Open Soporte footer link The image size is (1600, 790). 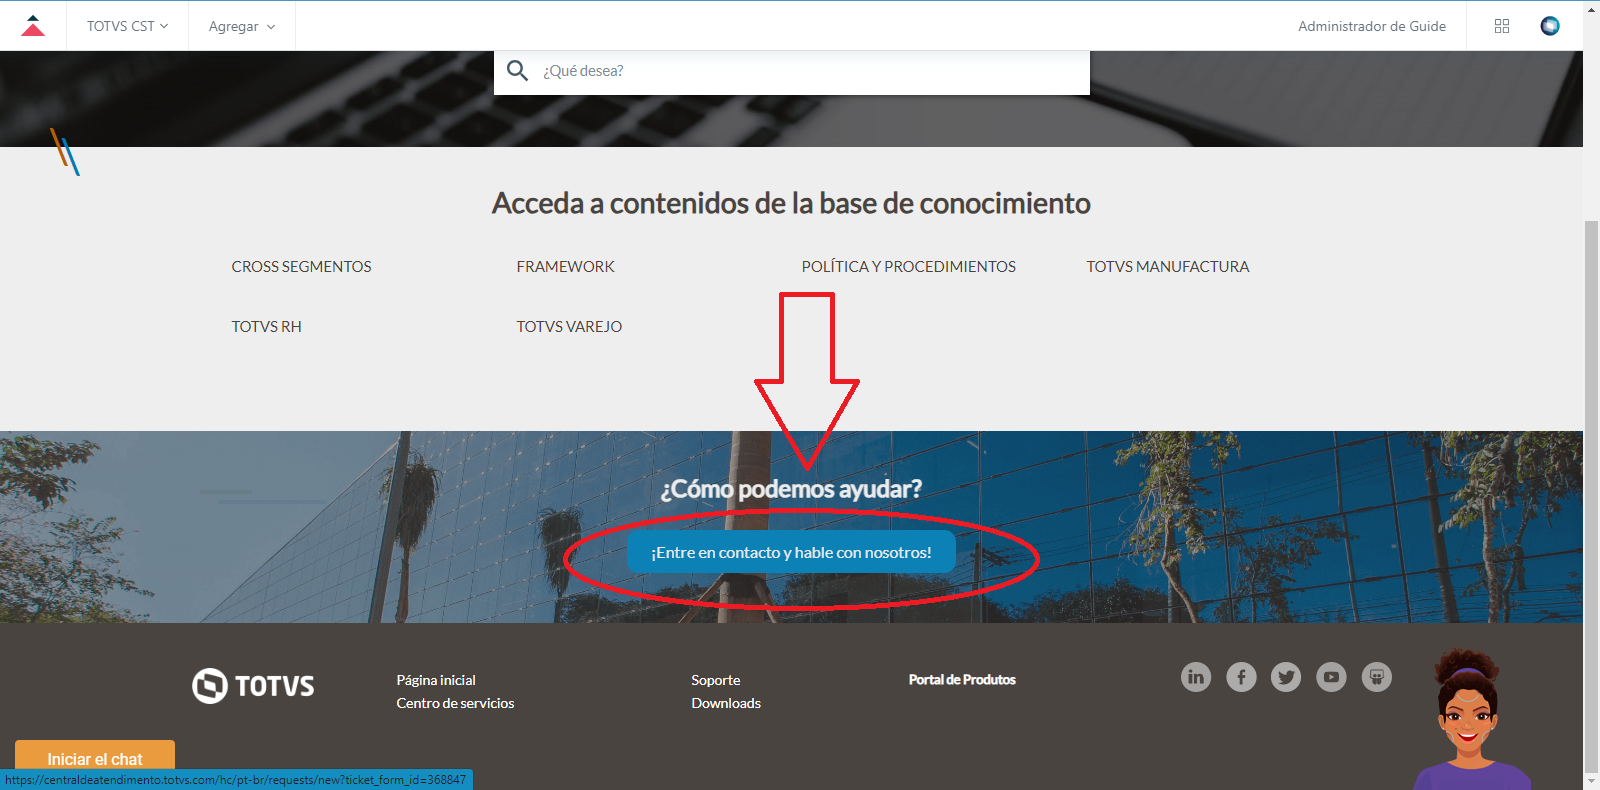click(x=716, y=680)
